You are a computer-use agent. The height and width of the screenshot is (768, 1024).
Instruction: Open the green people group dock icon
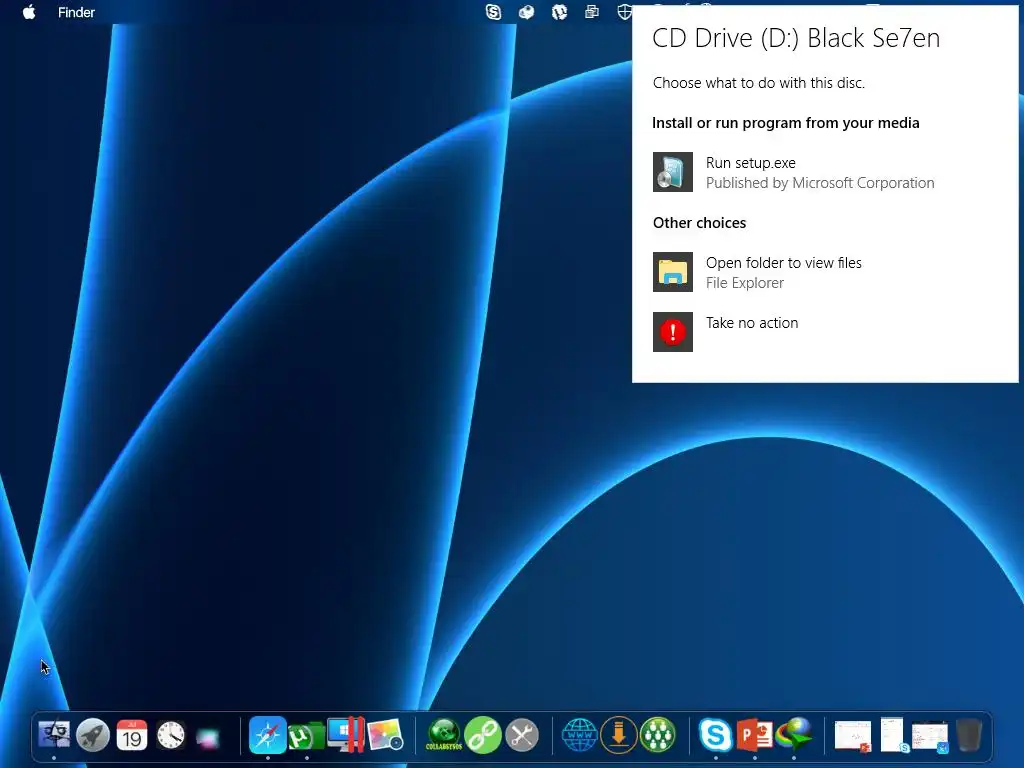click(x=658, y=735)
